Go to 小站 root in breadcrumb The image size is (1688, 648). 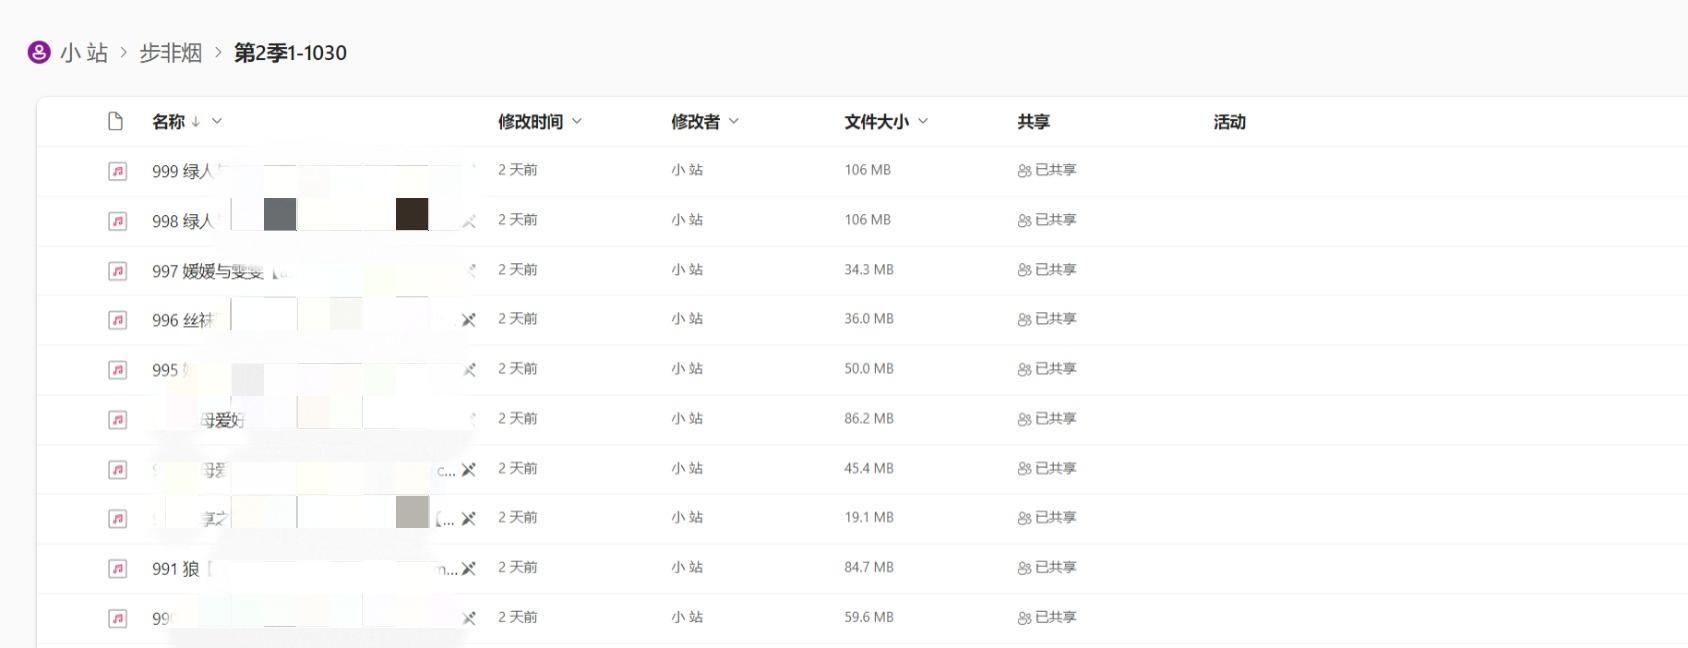pos(84,53)
